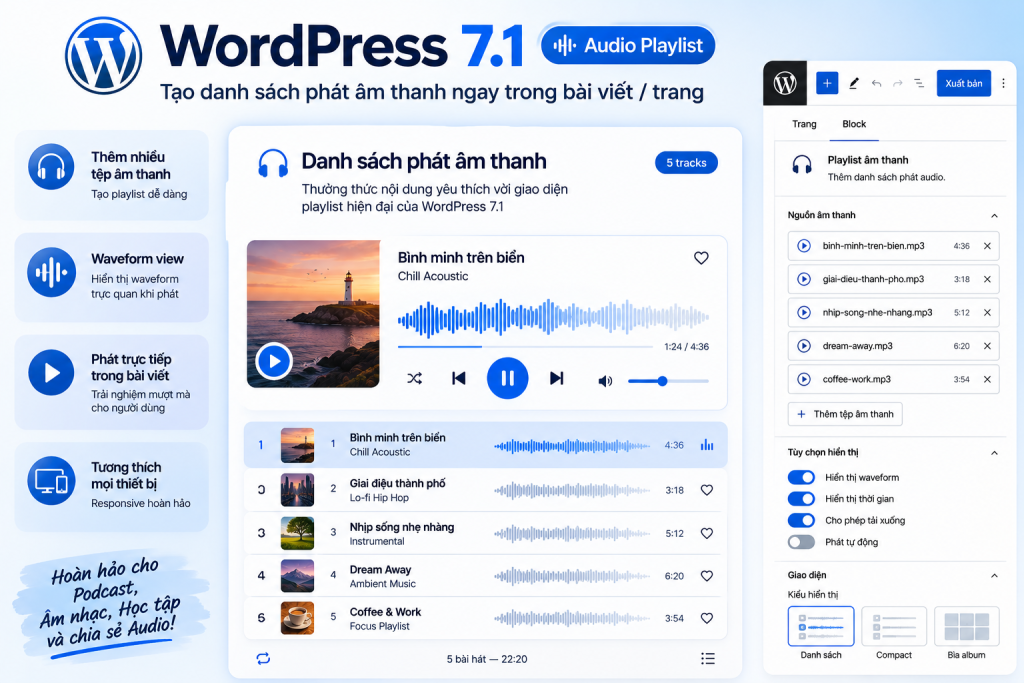This screenshot has height=683, width=1024.
Task: Favorite Bình minh trên biển with heart
Action: coord(701,258)
